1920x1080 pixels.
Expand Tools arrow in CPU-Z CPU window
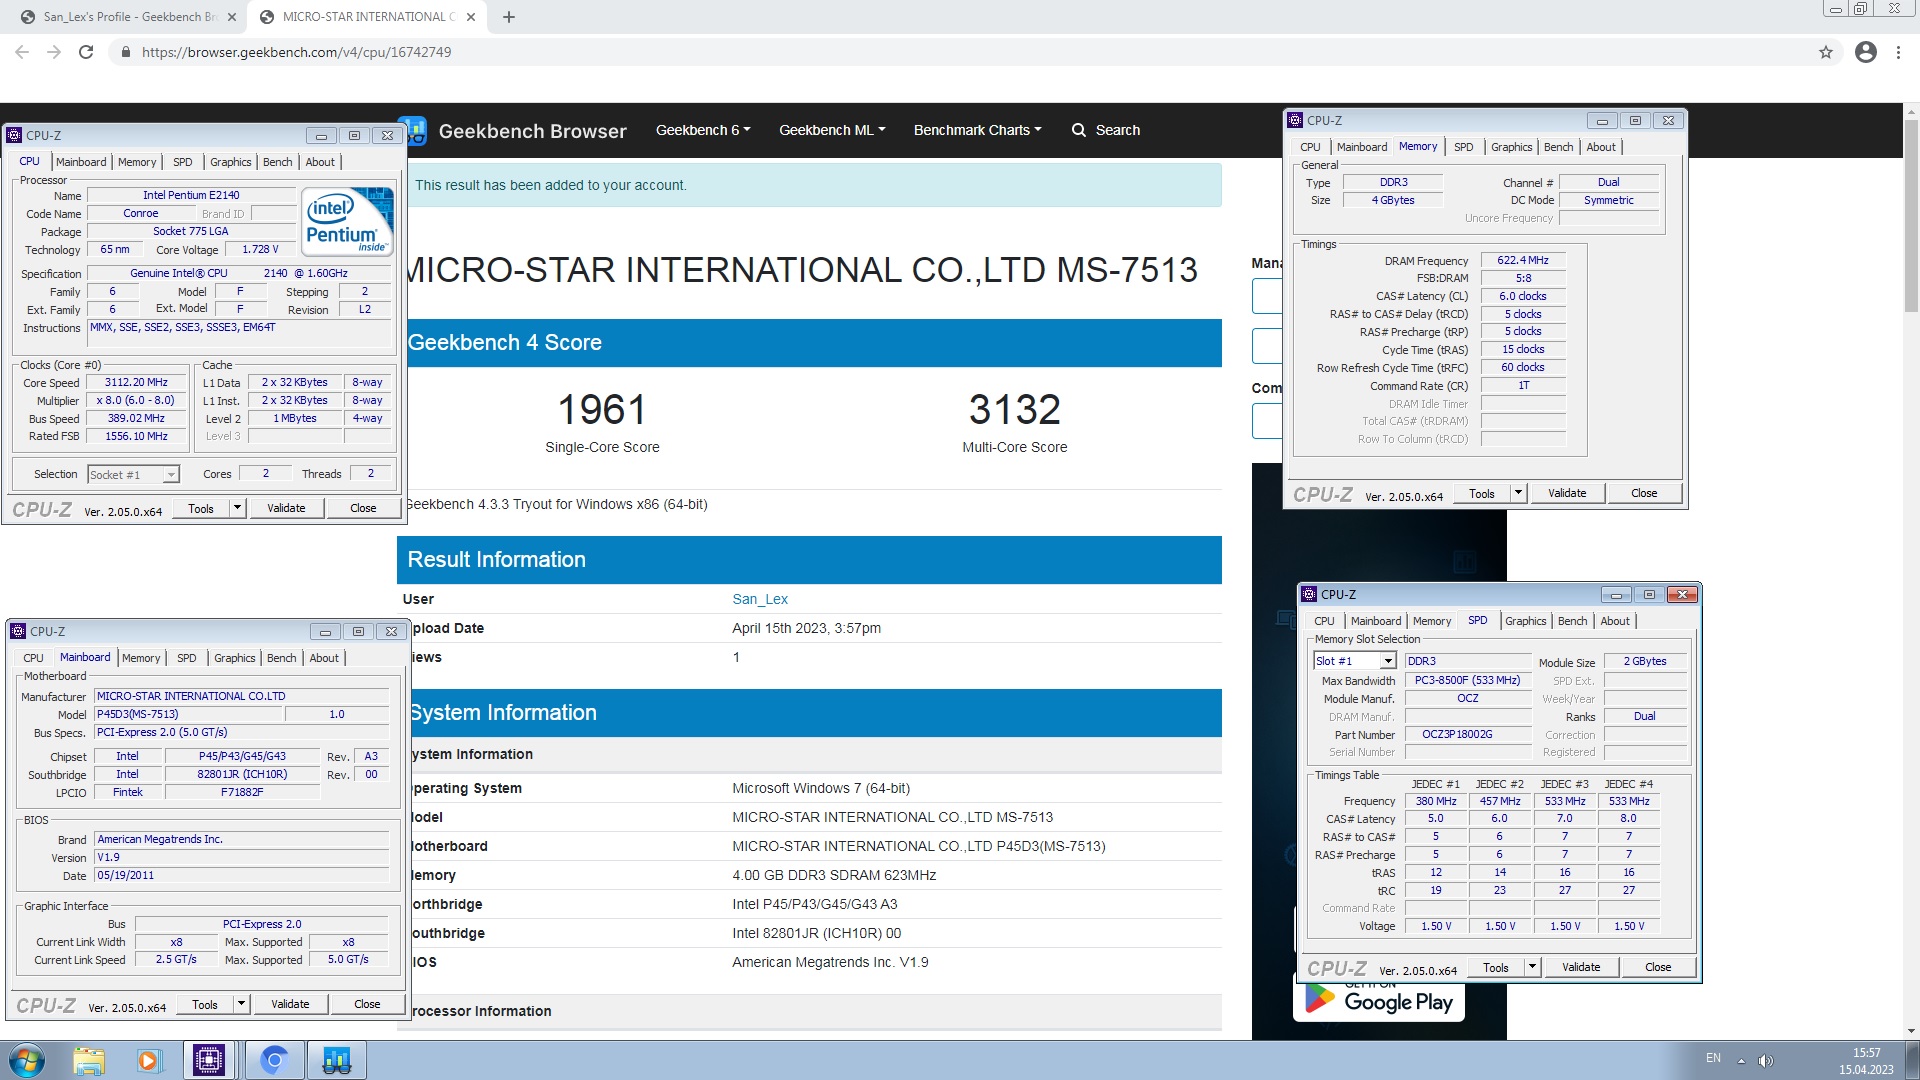click(x=238, y=508)
